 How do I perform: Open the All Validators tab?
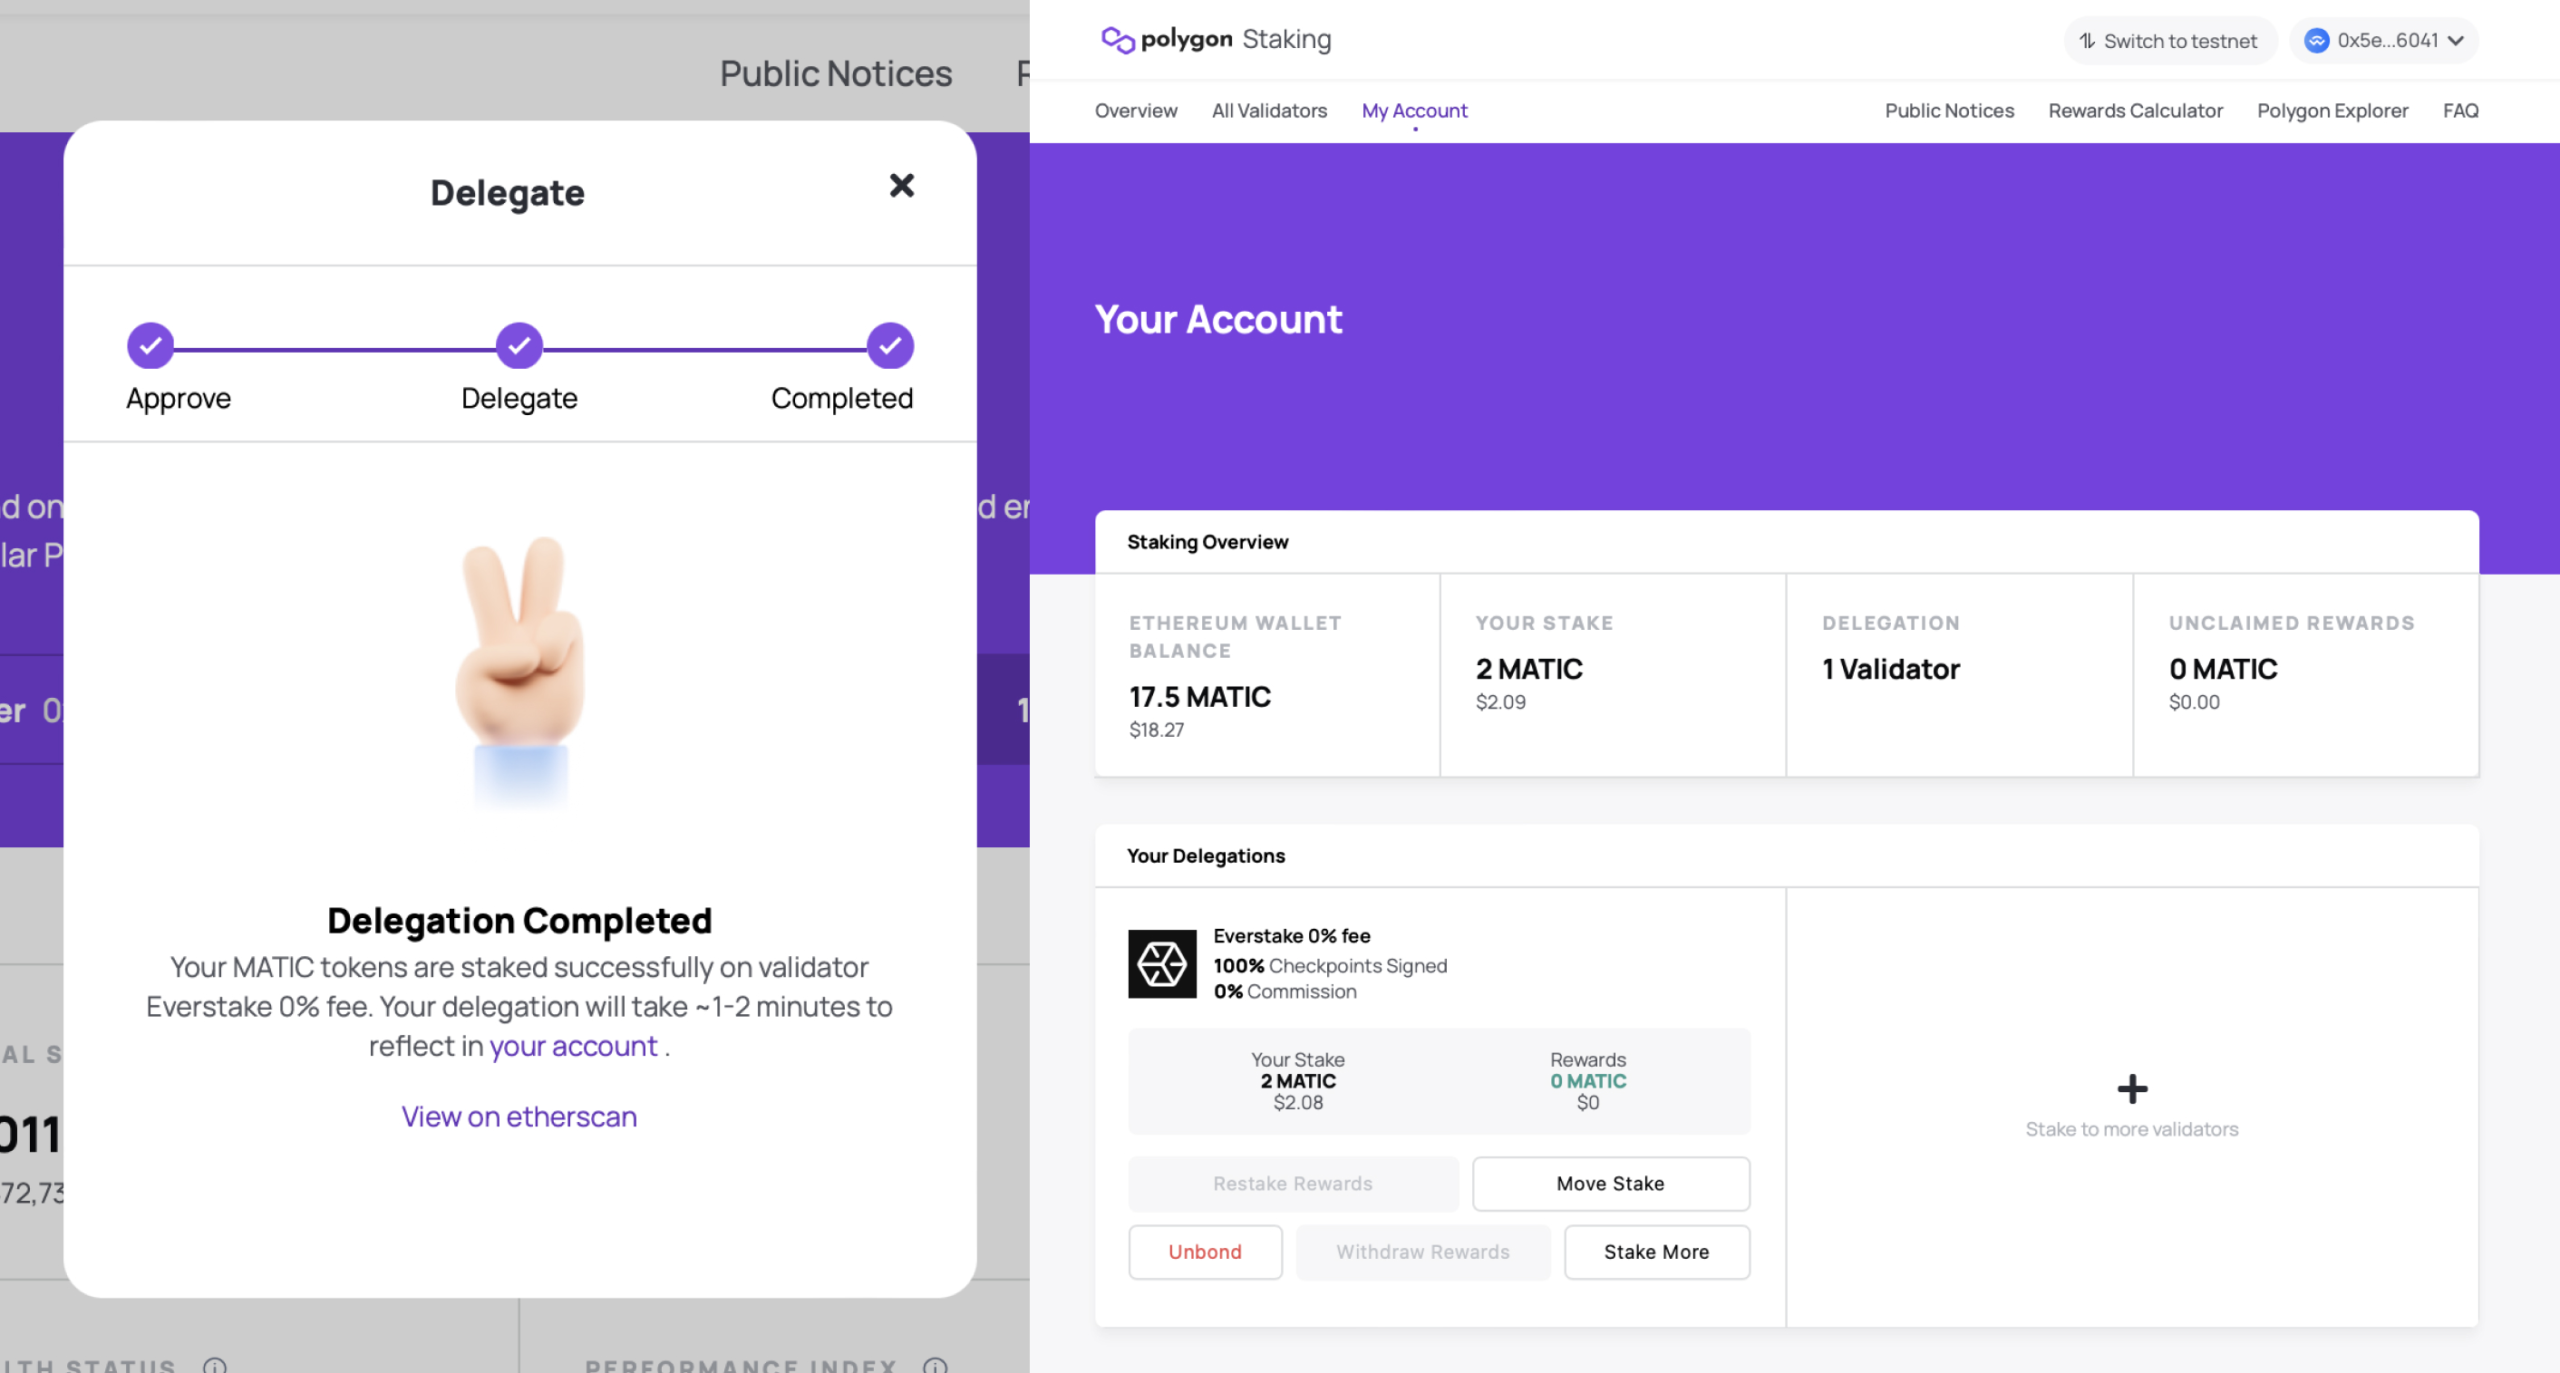[x=1269, y=110]
